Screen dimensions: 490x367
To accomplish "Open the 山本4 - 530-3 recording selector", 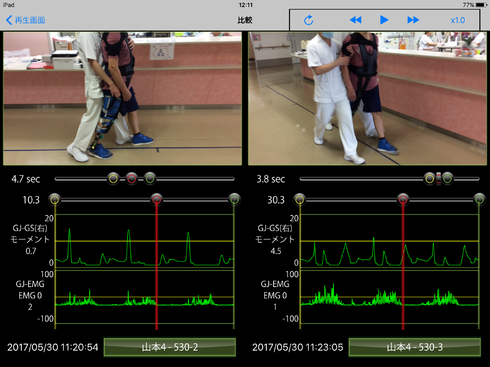I will pyautogui.click(x=415, y=347).
